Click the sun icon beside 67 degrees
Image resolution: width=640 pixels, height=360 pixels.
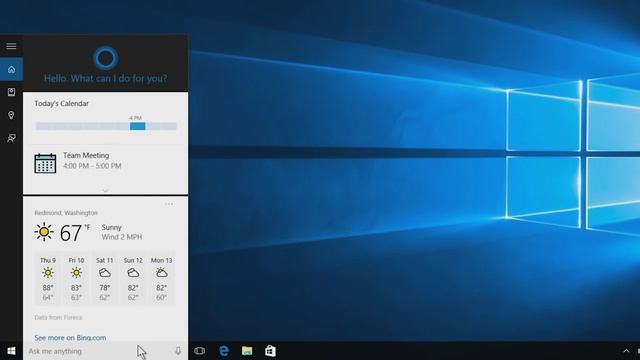(44, 232)
